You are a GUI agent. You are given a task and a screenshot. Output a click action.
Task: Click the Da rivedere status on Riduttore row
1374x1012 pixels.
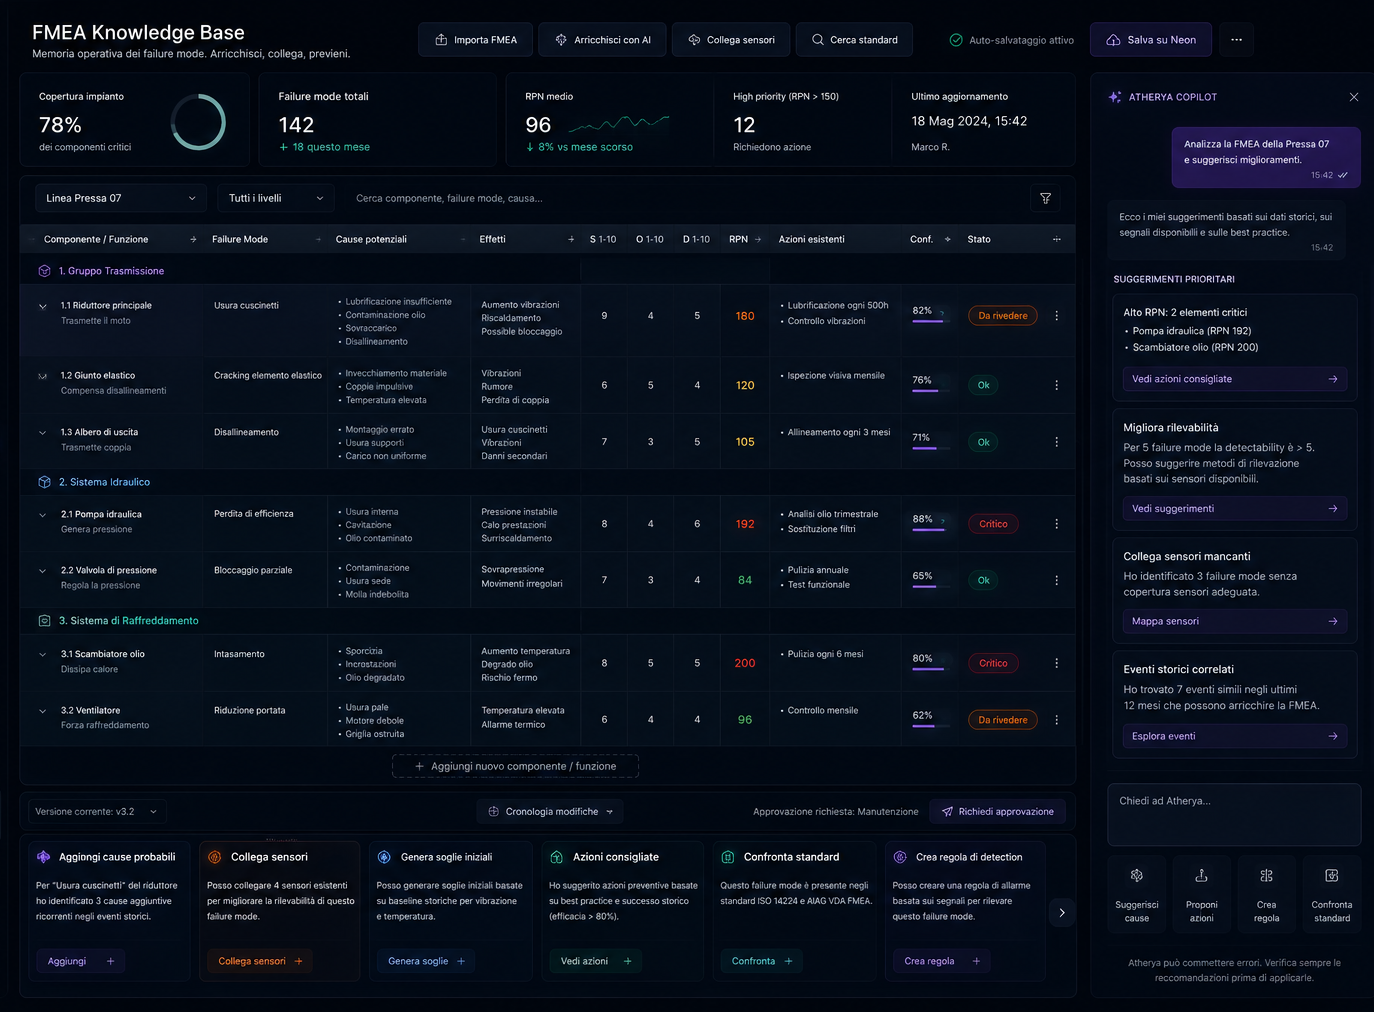click(x=1002, y=316)
